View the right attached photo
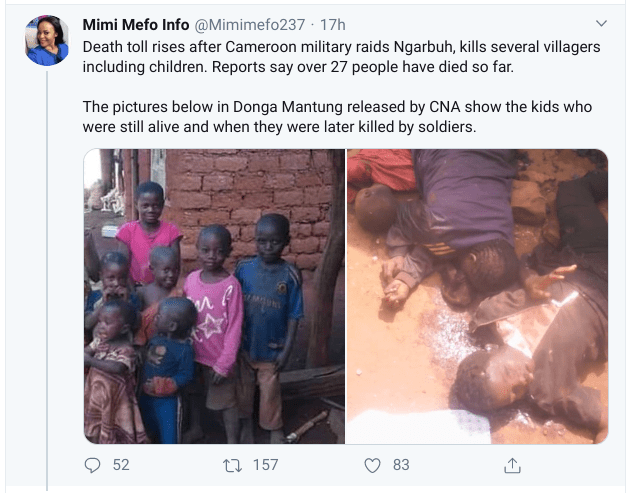Image resolution: width=640 pixels, height=493 pixels. [x=477, y=296]
